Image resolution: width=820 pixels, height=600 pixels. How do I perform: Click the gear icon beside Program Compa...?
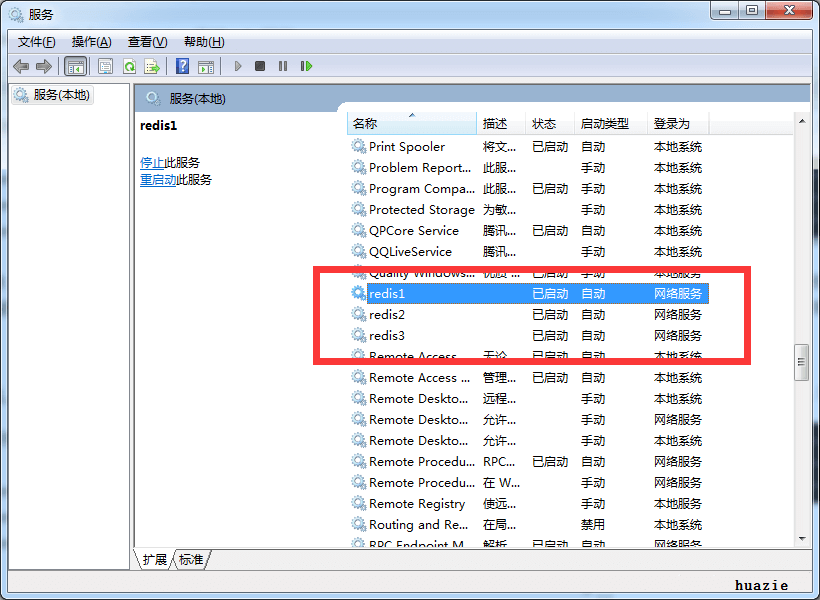click(x=358, y=188)
